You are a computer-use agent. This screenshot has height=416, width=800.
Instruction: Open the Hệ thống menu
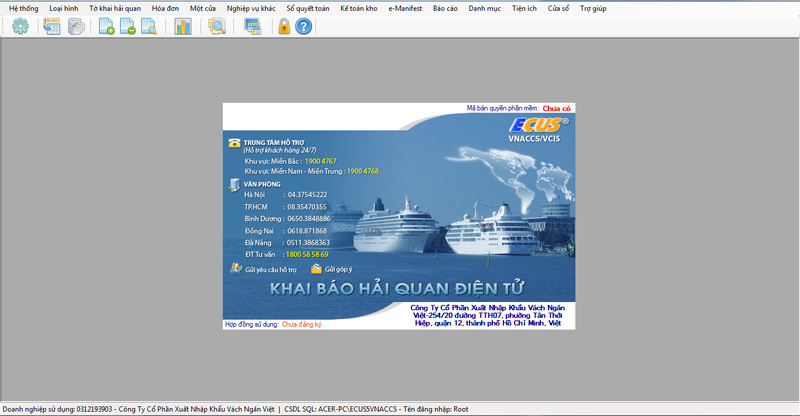click(x=23, y=8)
